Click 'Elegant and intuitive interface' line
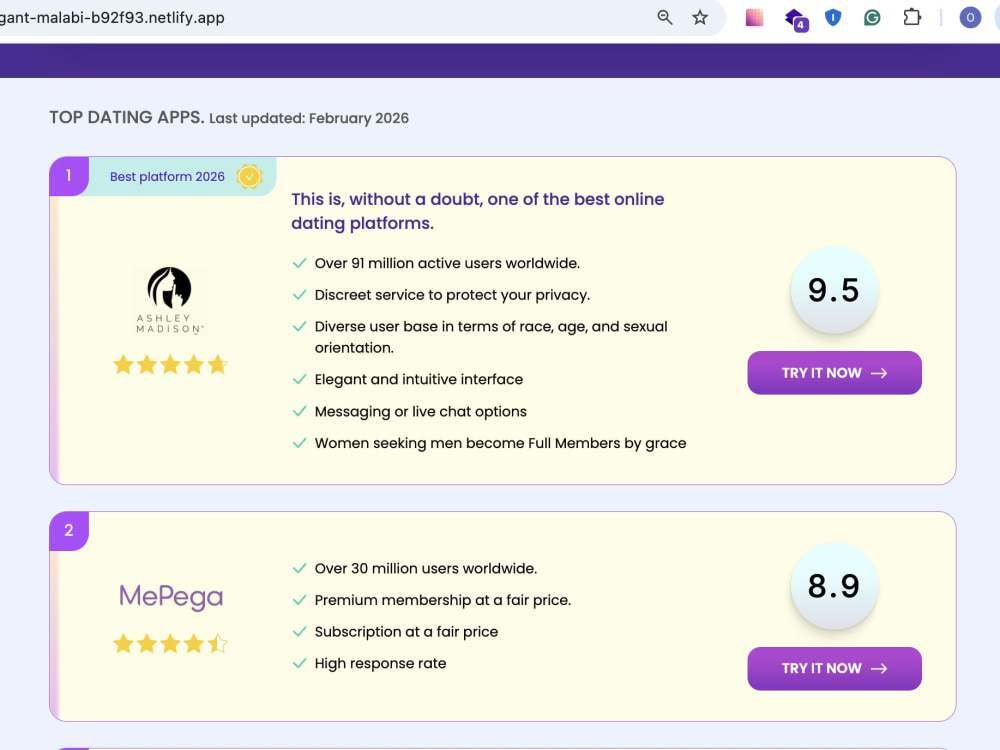 418,379
